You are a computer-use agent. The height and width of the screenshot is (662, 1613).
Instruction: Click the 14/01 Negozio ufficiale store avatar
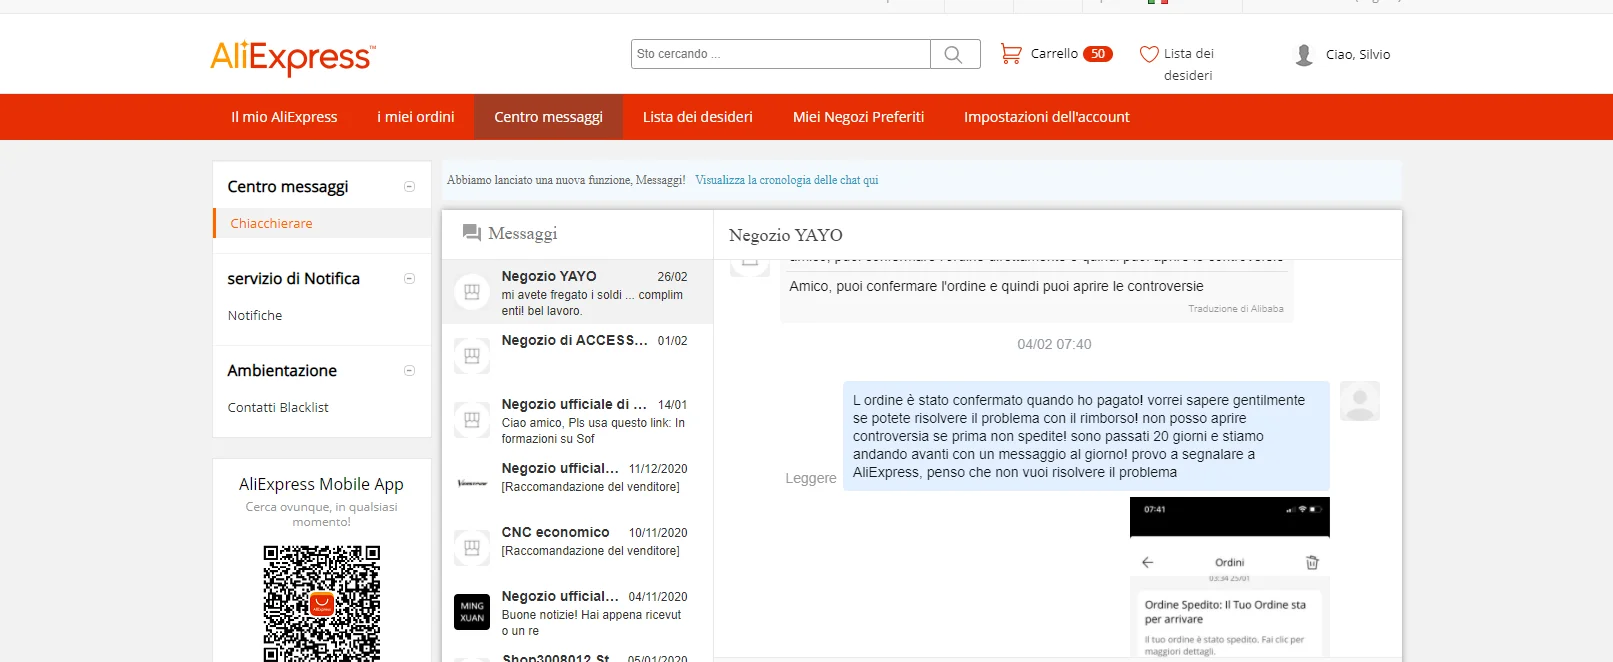pos(472,420)
